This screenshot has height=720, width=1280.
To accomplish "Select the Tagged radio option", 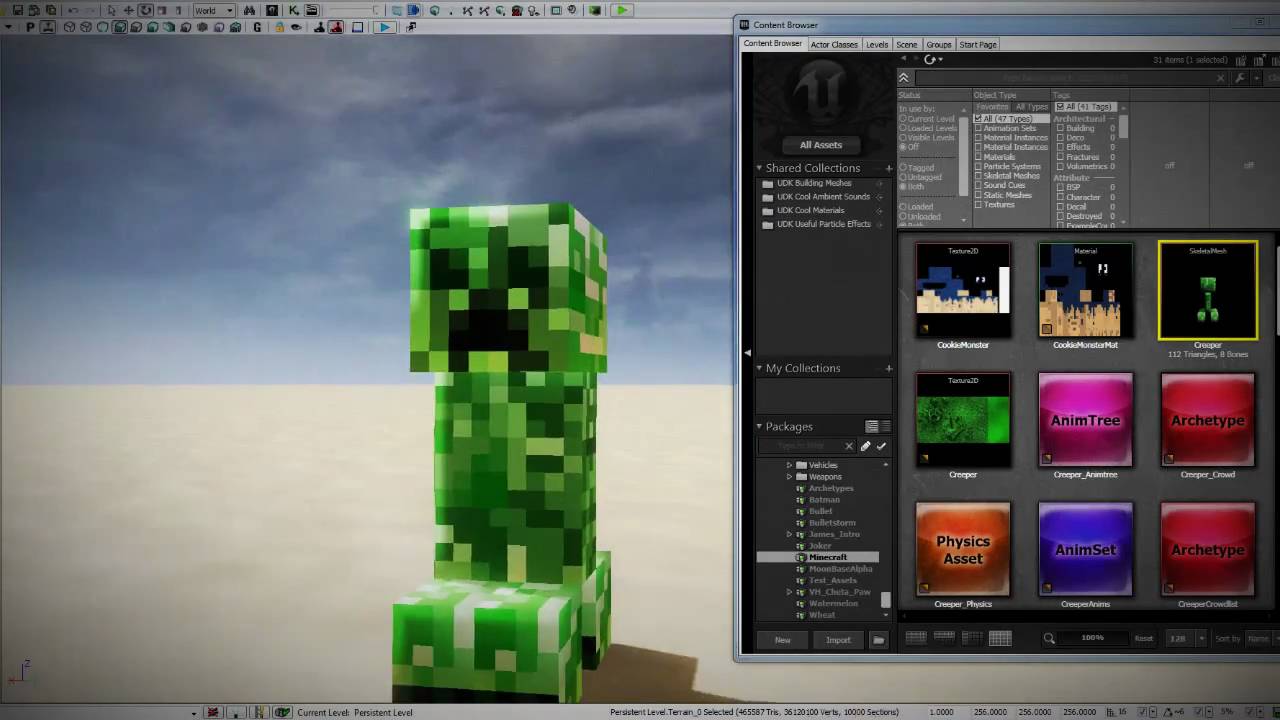I will [902, 168].
